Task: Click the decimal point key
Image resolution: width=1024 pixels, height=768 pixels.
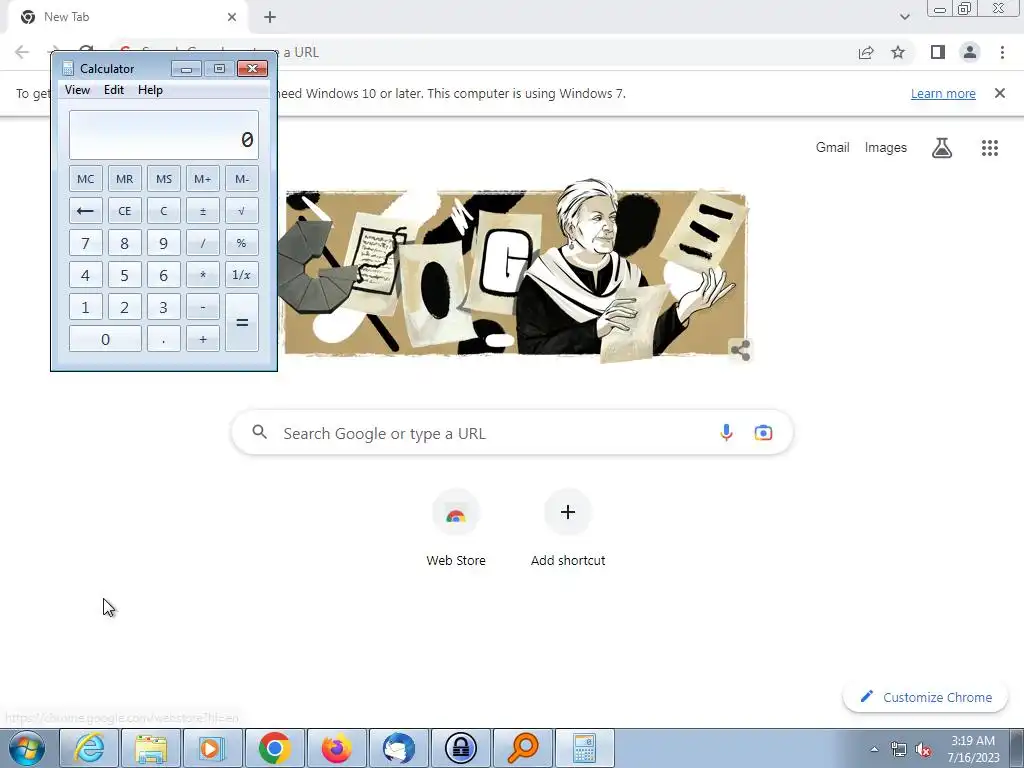Action: tap(164, 339)
